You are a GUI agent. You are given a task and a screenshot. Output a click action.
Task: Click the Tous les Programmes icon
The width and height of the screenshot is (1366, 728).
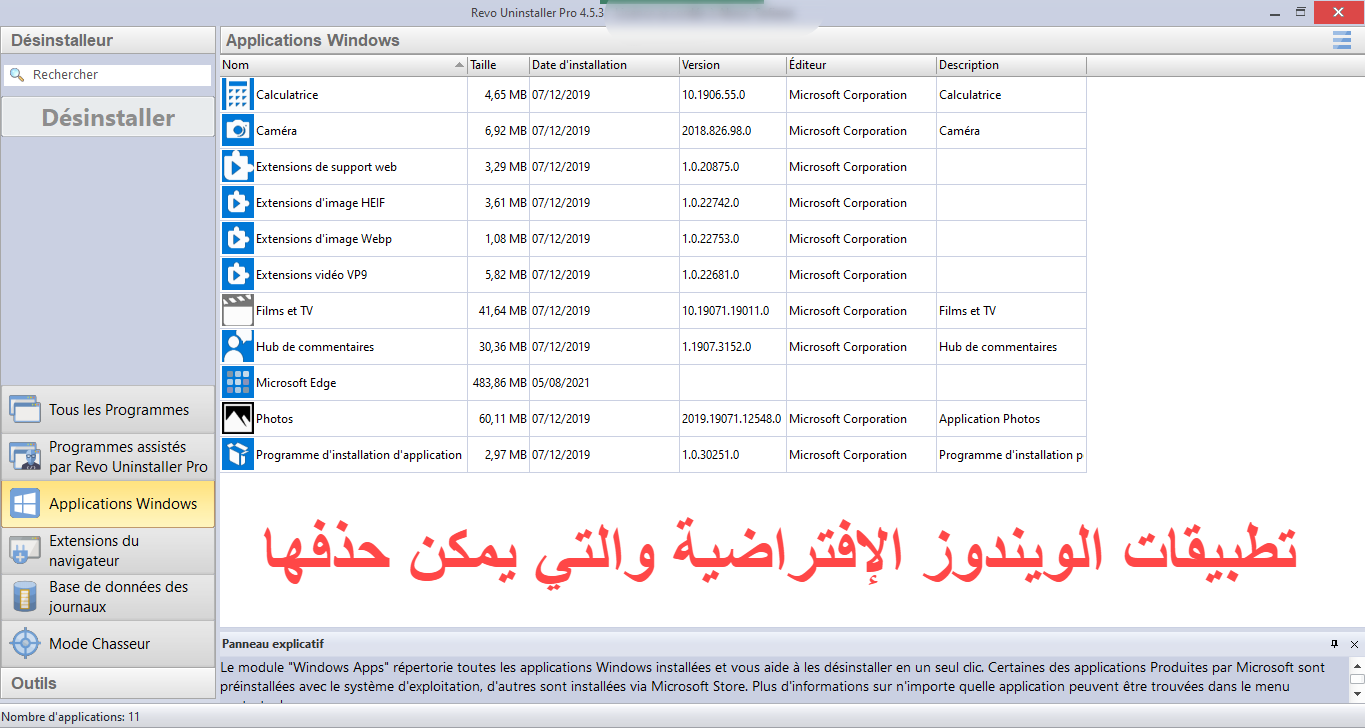[25, 409]
